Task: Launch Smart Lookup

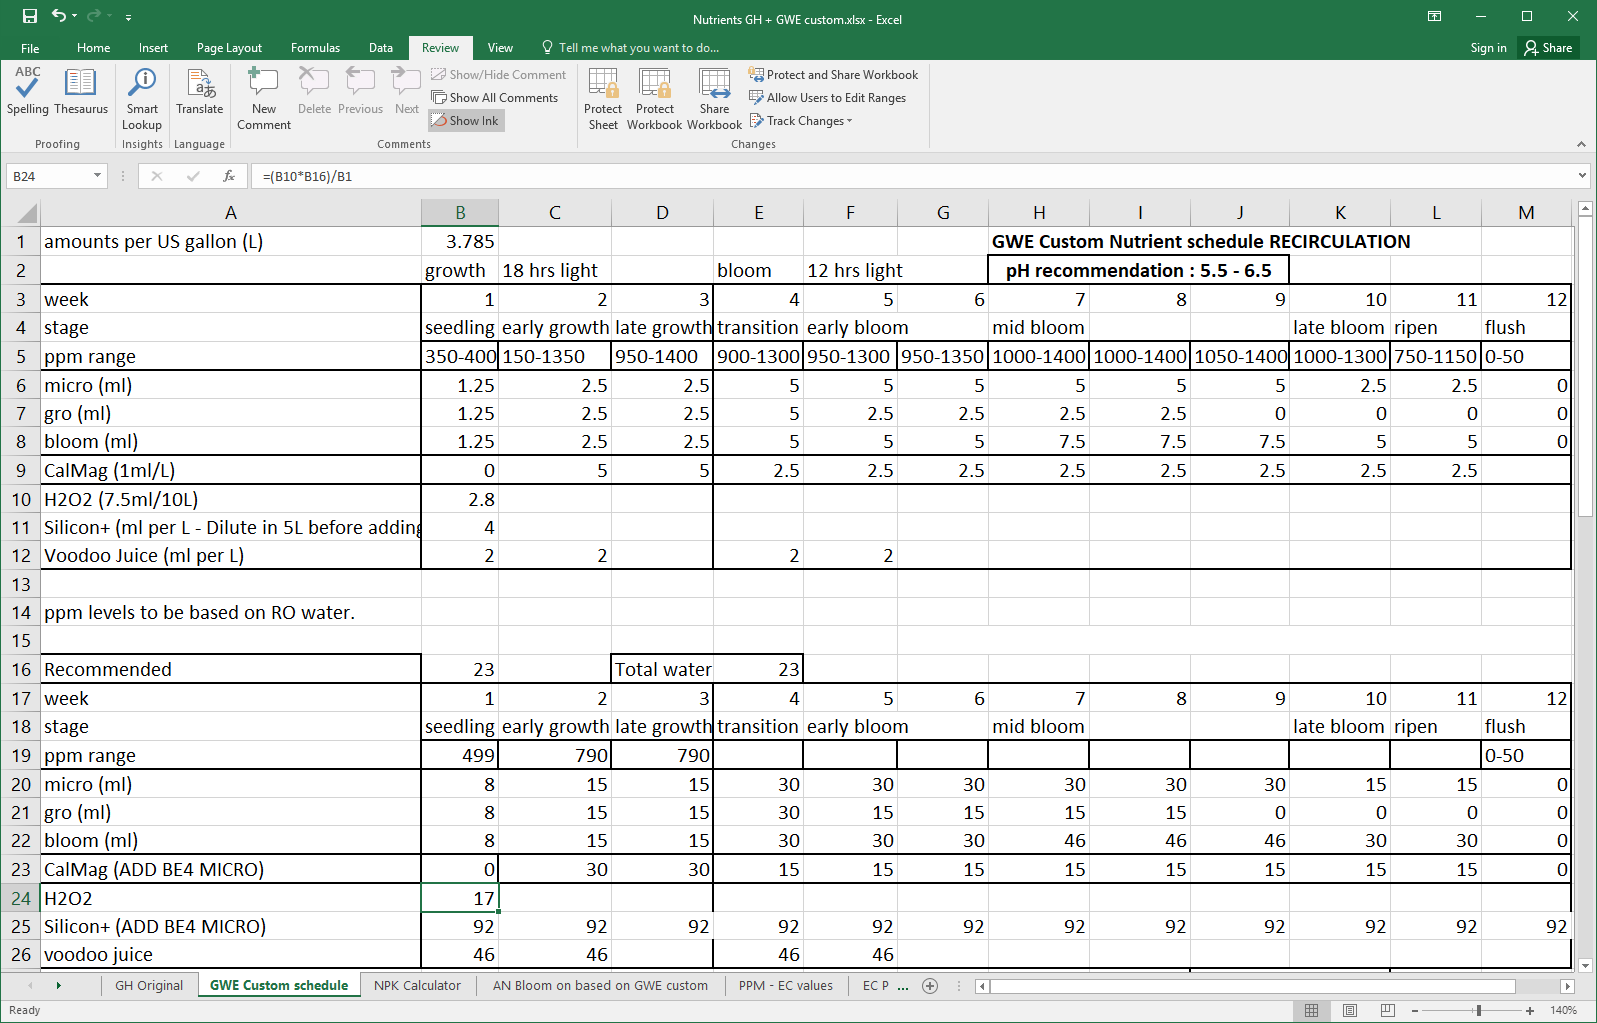Action: [x=142, y=99]
